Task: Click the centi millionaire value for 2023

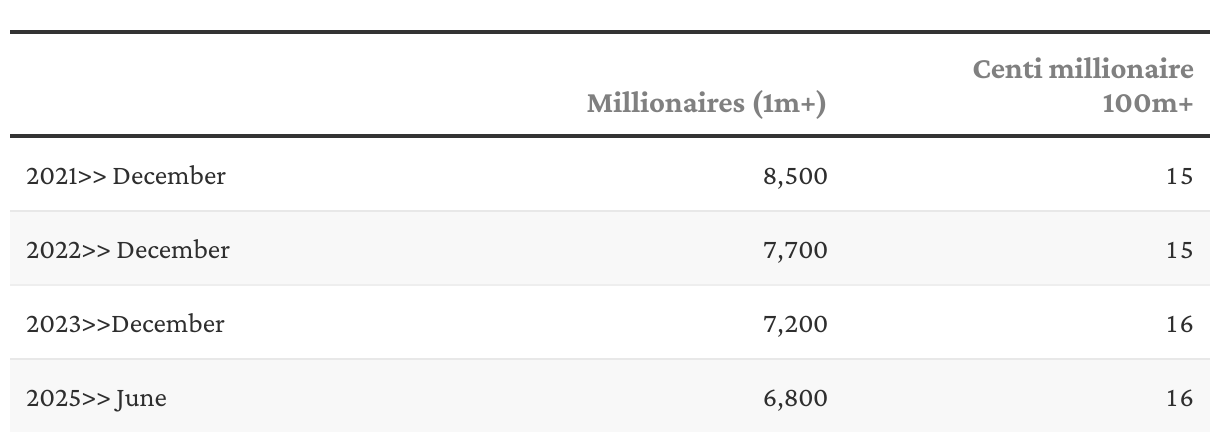Action: tap(1180, 324)
